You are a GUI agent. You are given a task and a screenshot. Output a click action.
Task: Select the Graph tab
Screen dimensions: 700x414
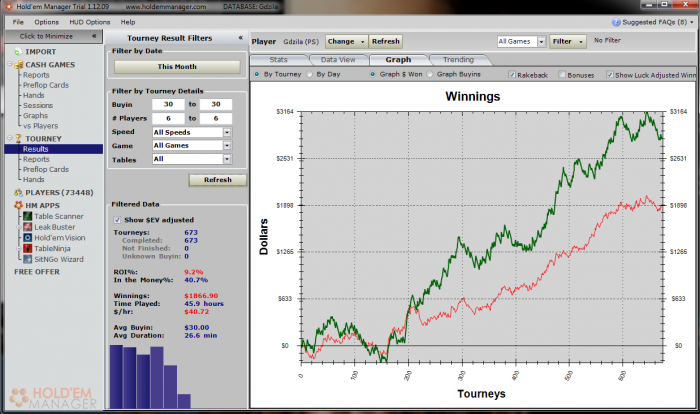pos(398,60)
